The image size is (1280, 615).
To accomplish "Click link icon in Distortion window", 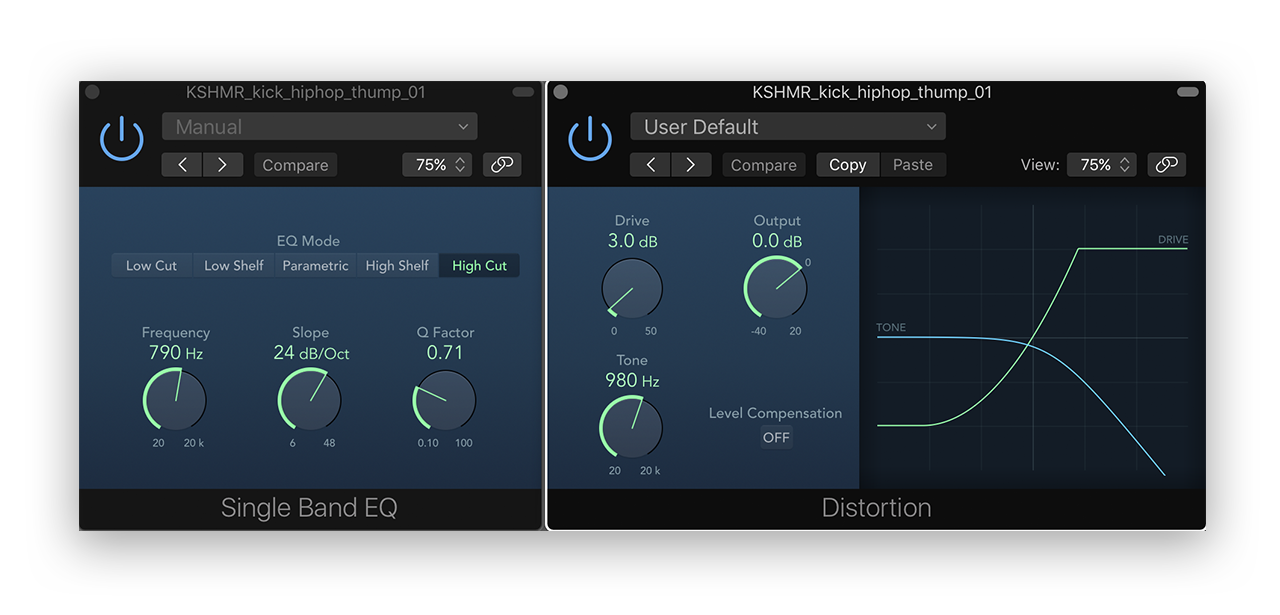I will [x=1167, y=165].
